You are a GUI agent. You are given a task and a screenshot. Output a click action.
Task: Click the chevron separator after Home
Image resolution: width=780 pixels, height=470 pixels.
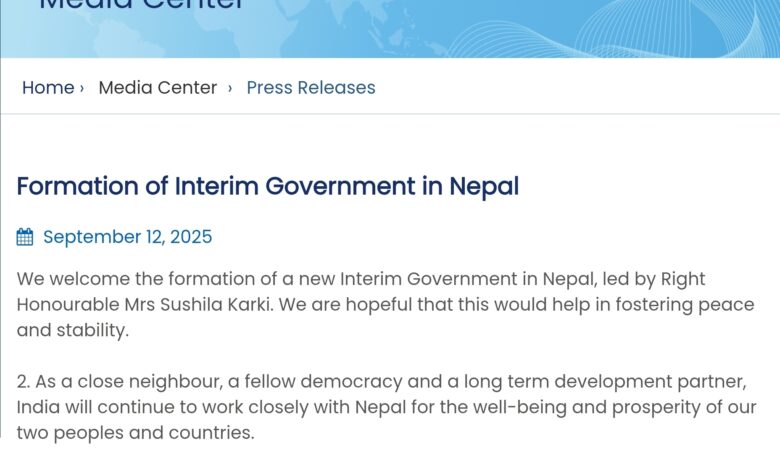(x=82, y=88)
